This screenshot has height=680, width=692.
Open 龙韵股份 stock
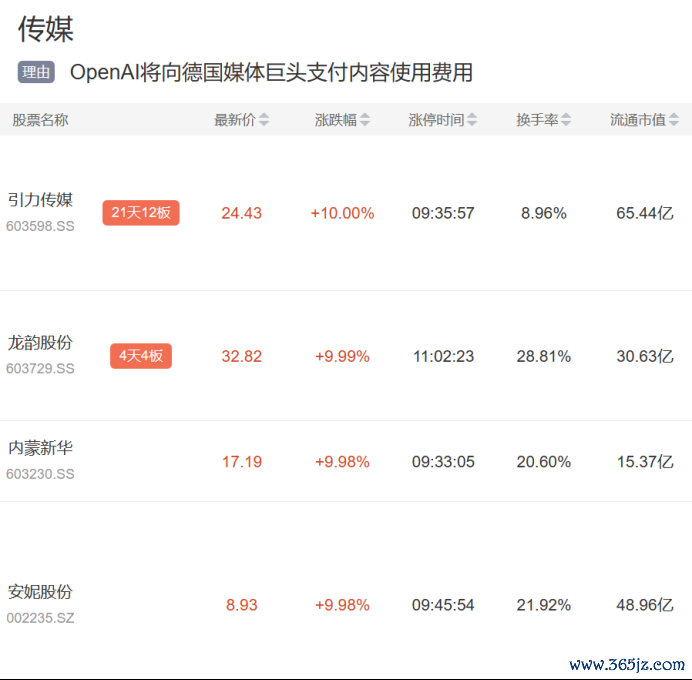click(x=40, y=343)
